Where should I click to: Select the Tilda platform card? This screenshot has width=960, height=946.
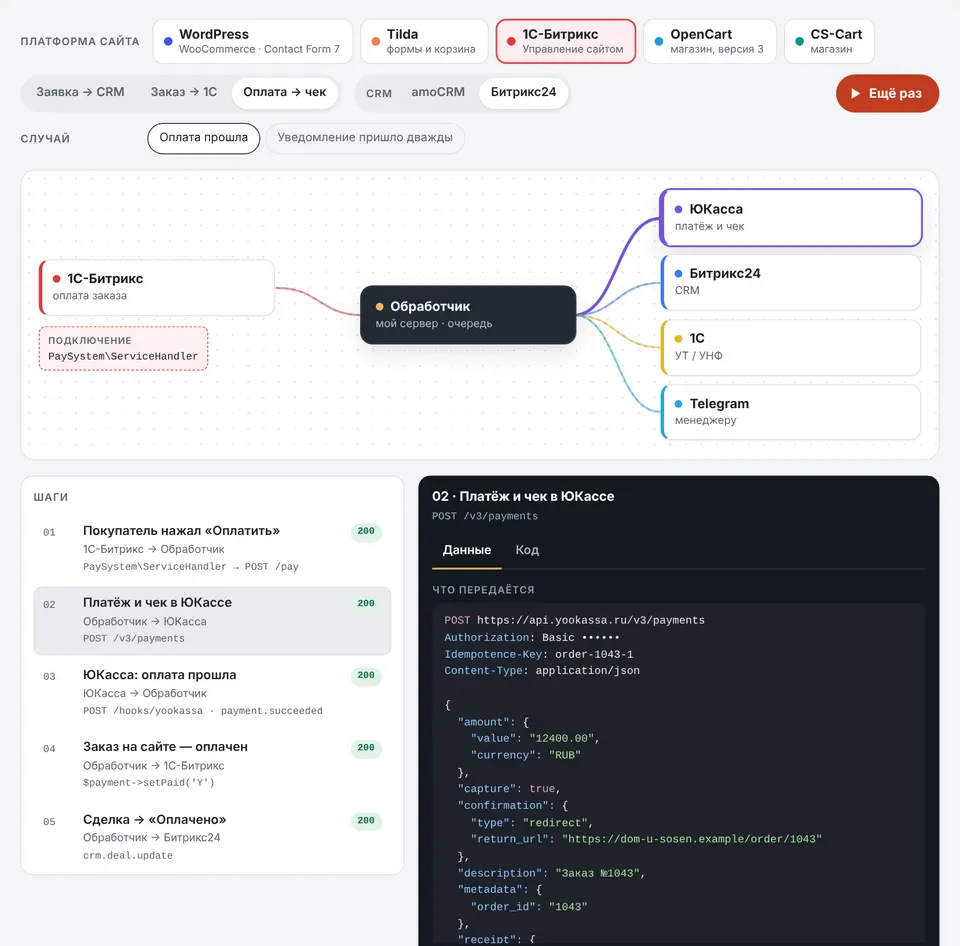point(424,41)
